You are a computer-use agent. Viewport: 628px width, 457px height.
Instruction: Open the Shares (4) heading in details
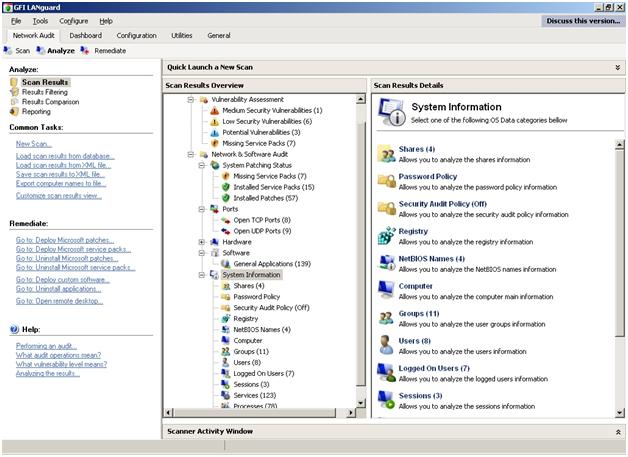417,149
